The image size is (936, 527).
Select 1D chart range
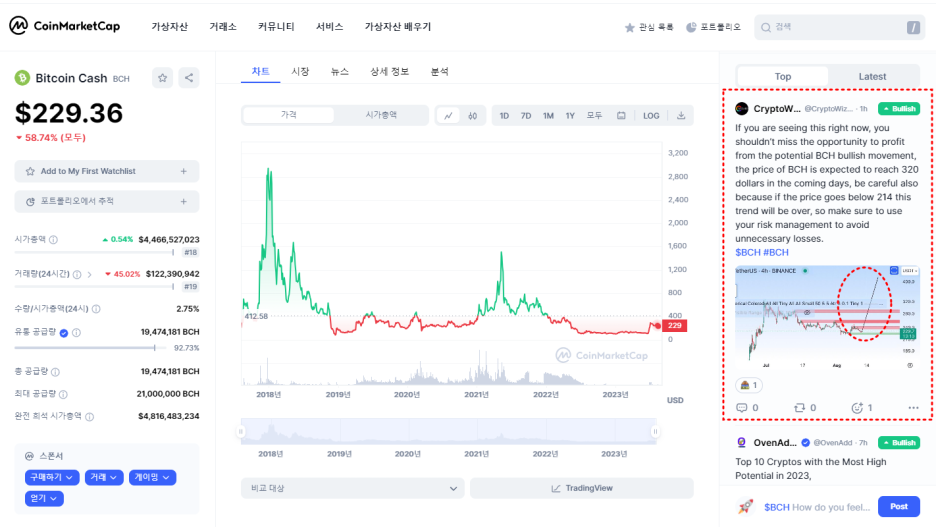[x=504, y=116]
